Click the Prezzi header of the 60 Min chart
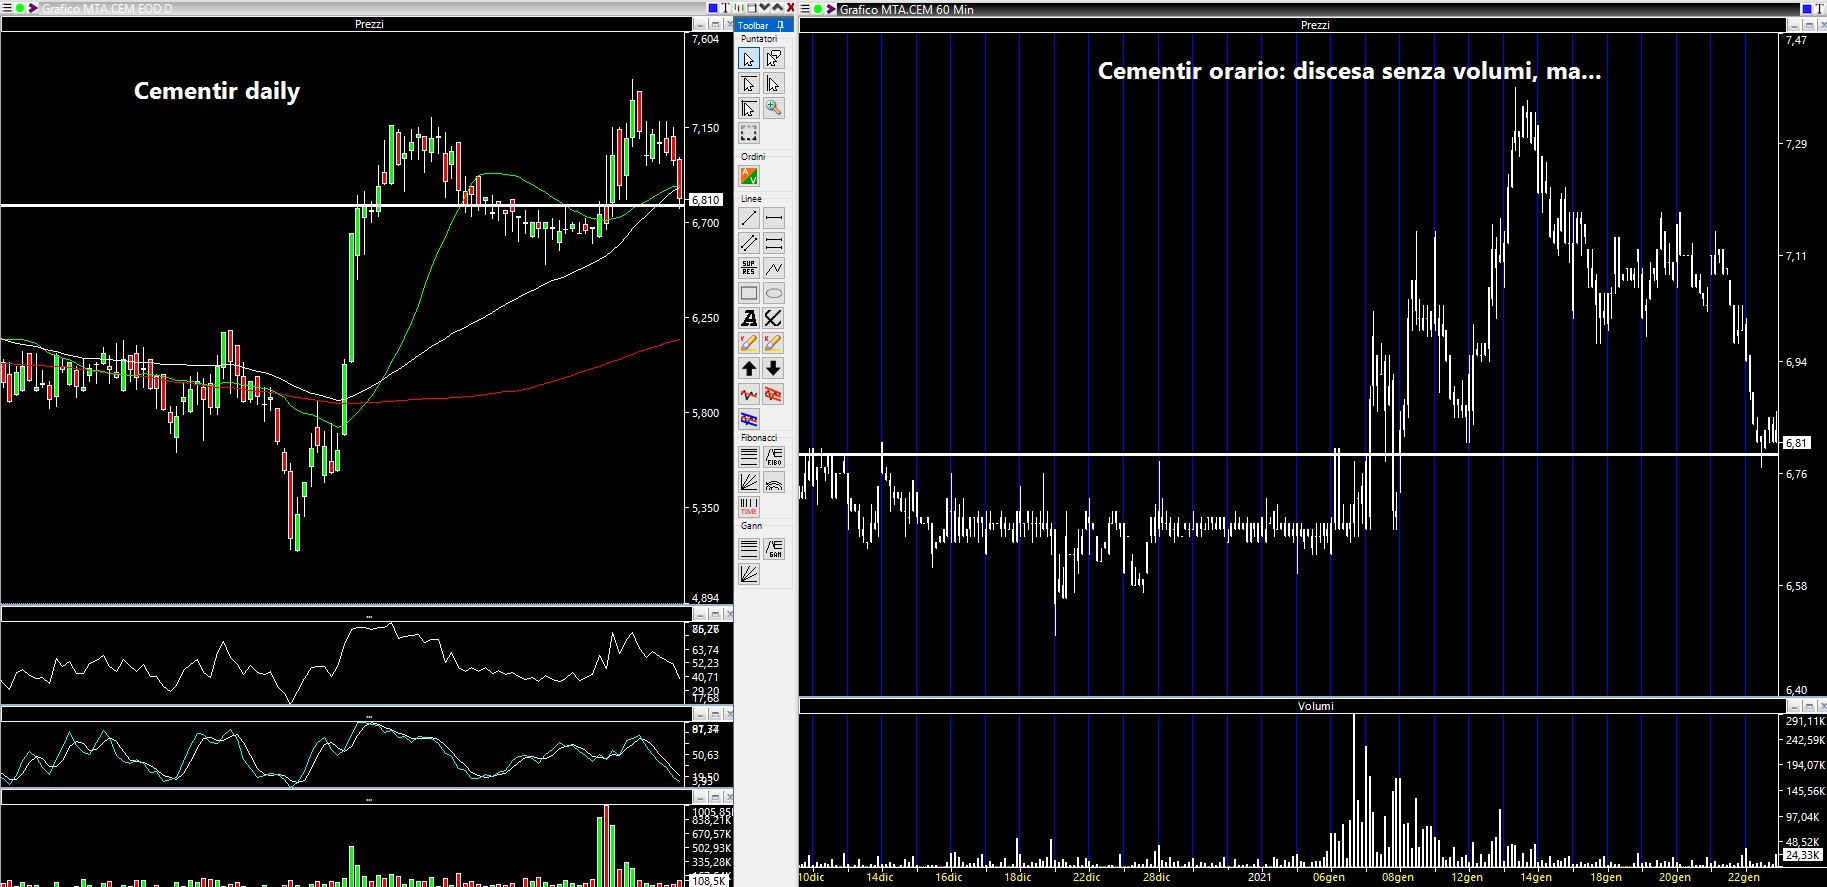 1315,25
